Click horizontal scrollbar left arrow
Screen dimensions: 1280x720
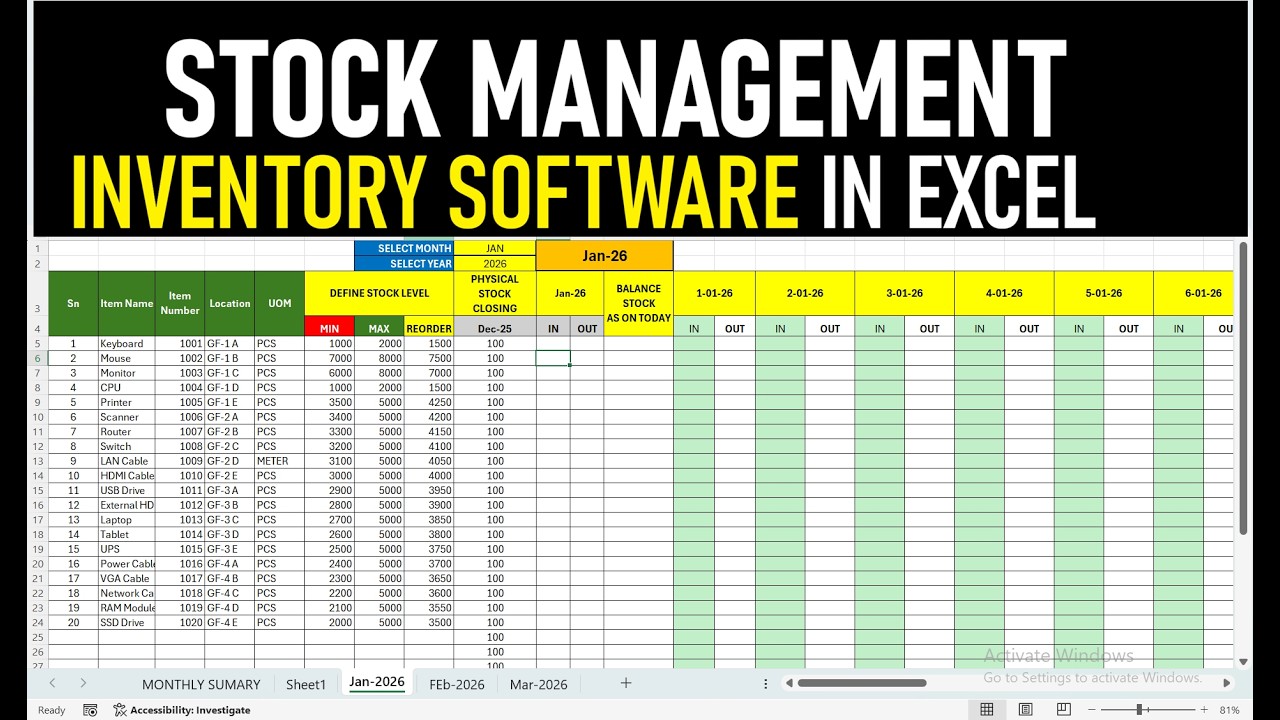coord(789,683)
